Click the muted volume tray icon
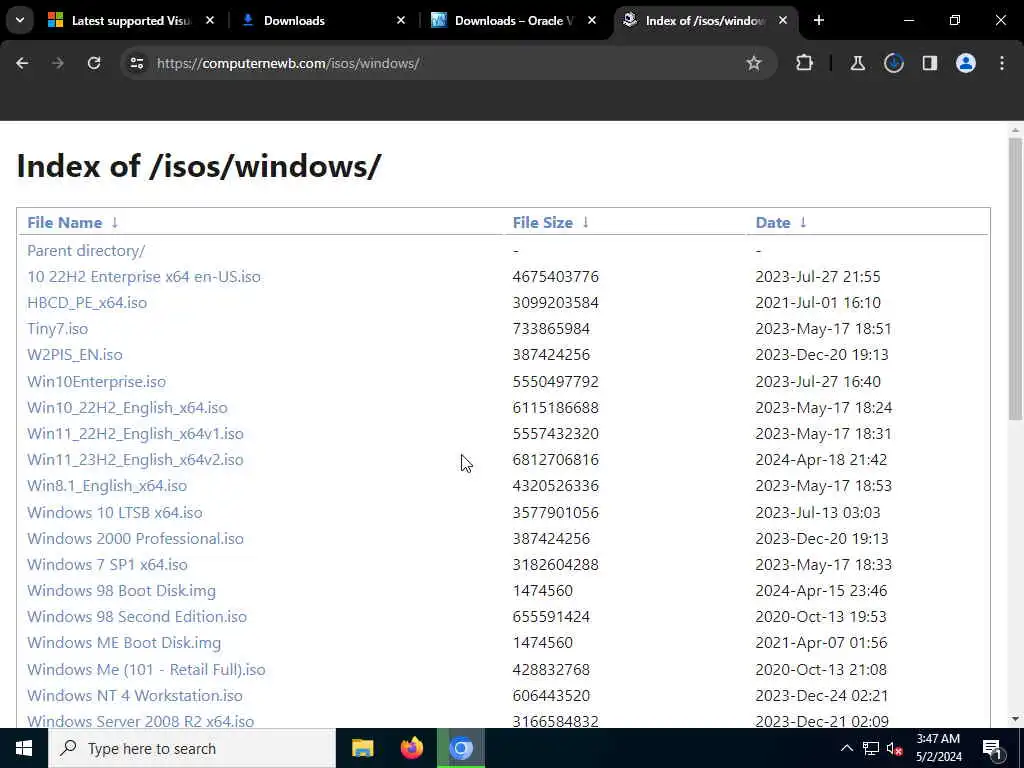The height and width of the screenshot is (768, 1024). tap(895, 748)
